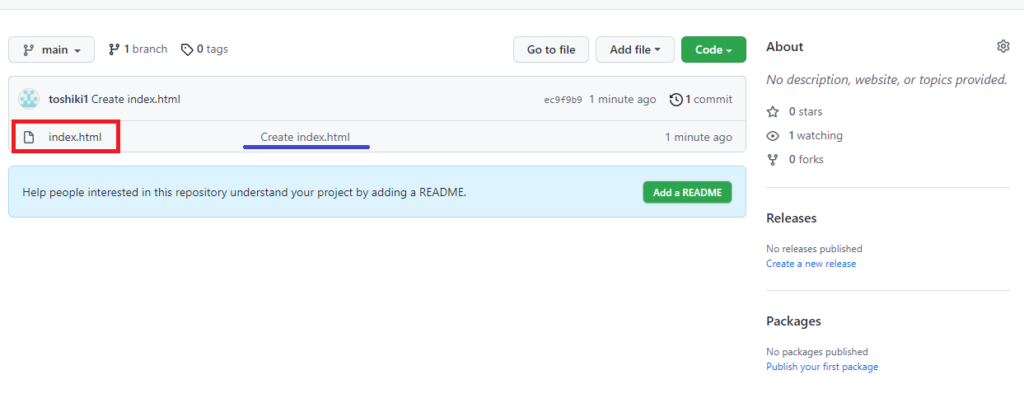Open the index.html file link
This screenshot has height=403, width=1024.
tap(75, 137)
